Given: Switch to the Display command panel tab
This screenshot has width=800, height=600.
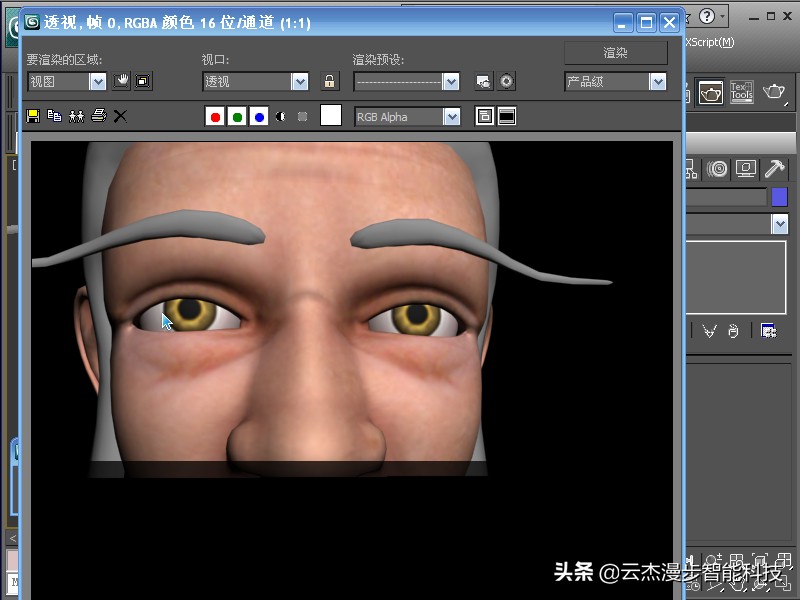Looking at the screenshot, I should (745, 169).
